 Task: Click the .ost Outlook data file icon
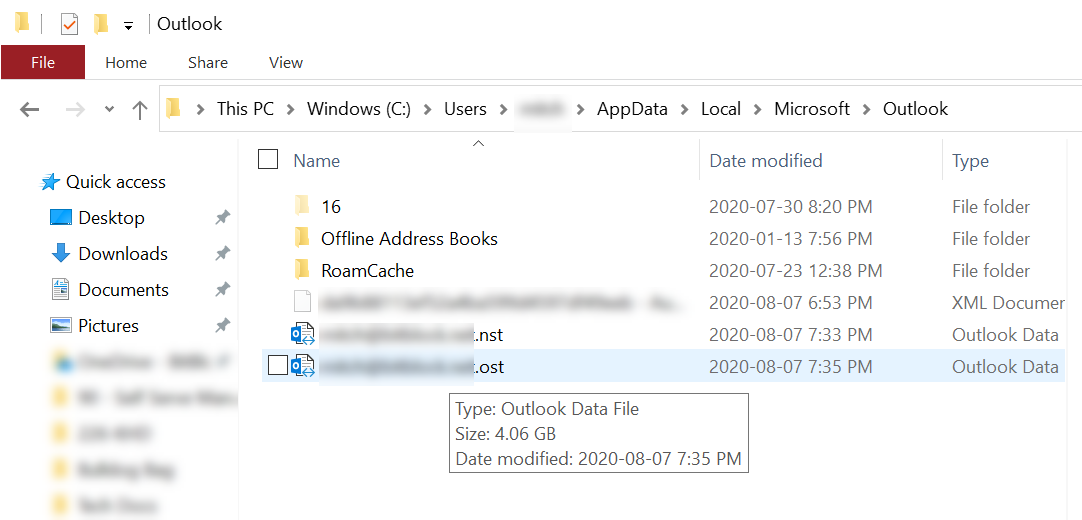(x=302, y=366)
